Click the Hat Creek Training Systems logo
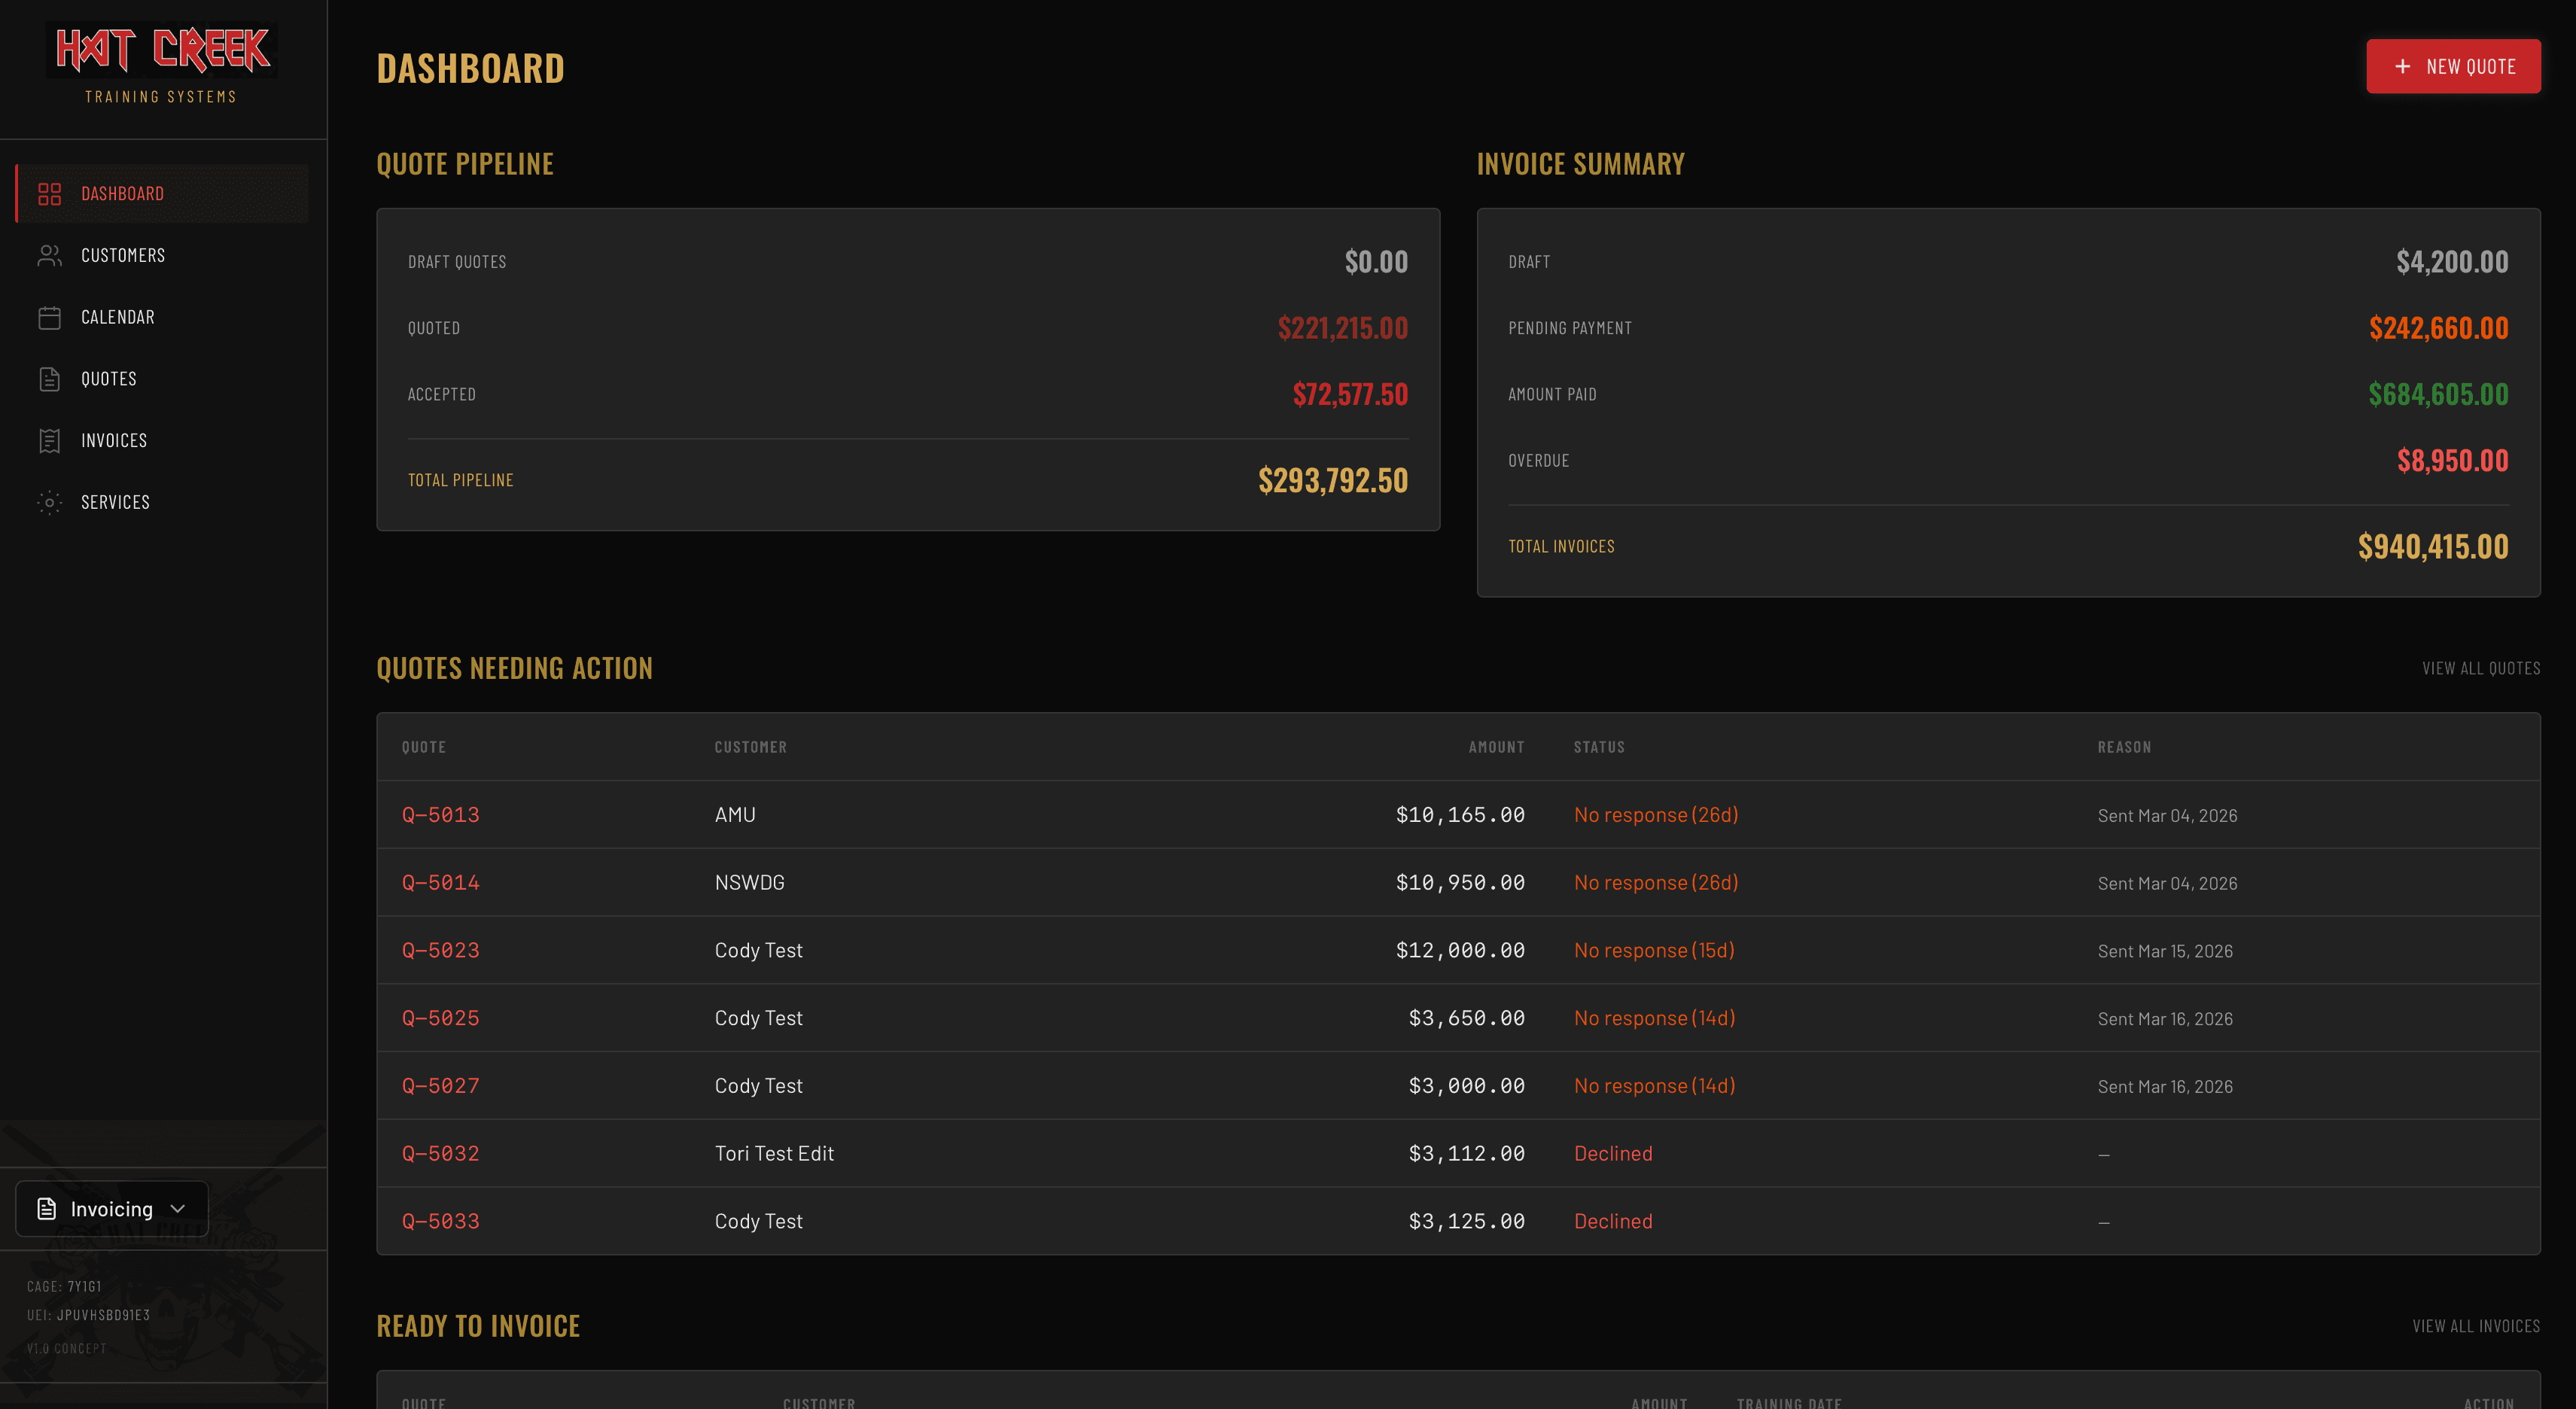Image resolution: width=2576 pixels, height=1409 pixels. [x=161, y=64]
